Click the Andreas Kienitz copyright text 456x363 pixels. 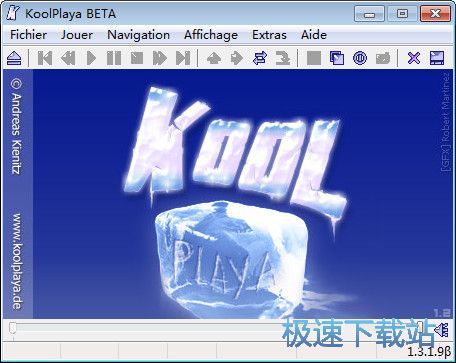click(x=16, y=126)
